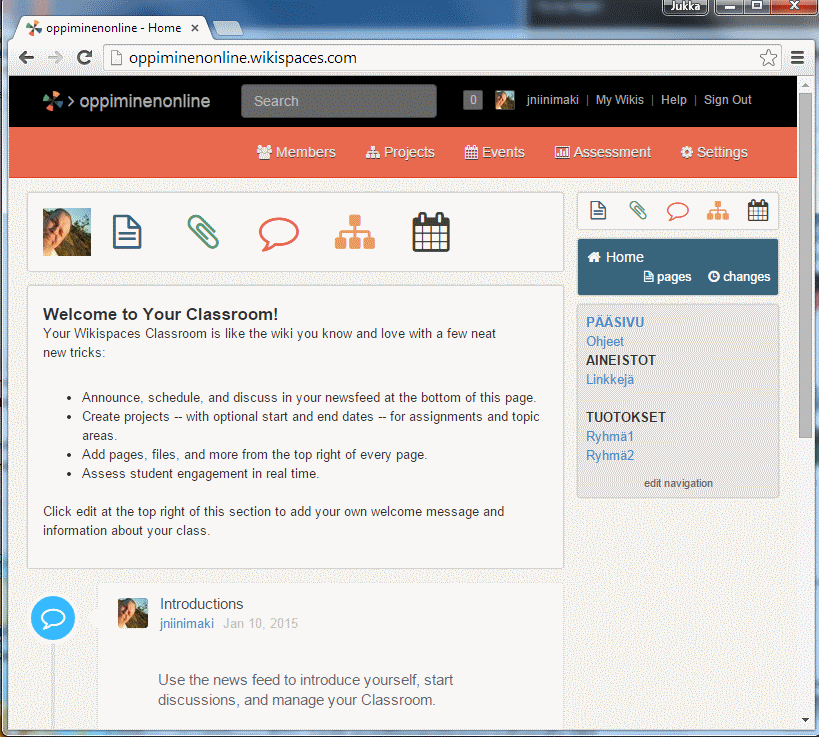Click the TUOTOKSET heading in navigation
Image resolution: width=819 pixels, height=737 pixels.
pyautogui.click(x=626, y=417)
